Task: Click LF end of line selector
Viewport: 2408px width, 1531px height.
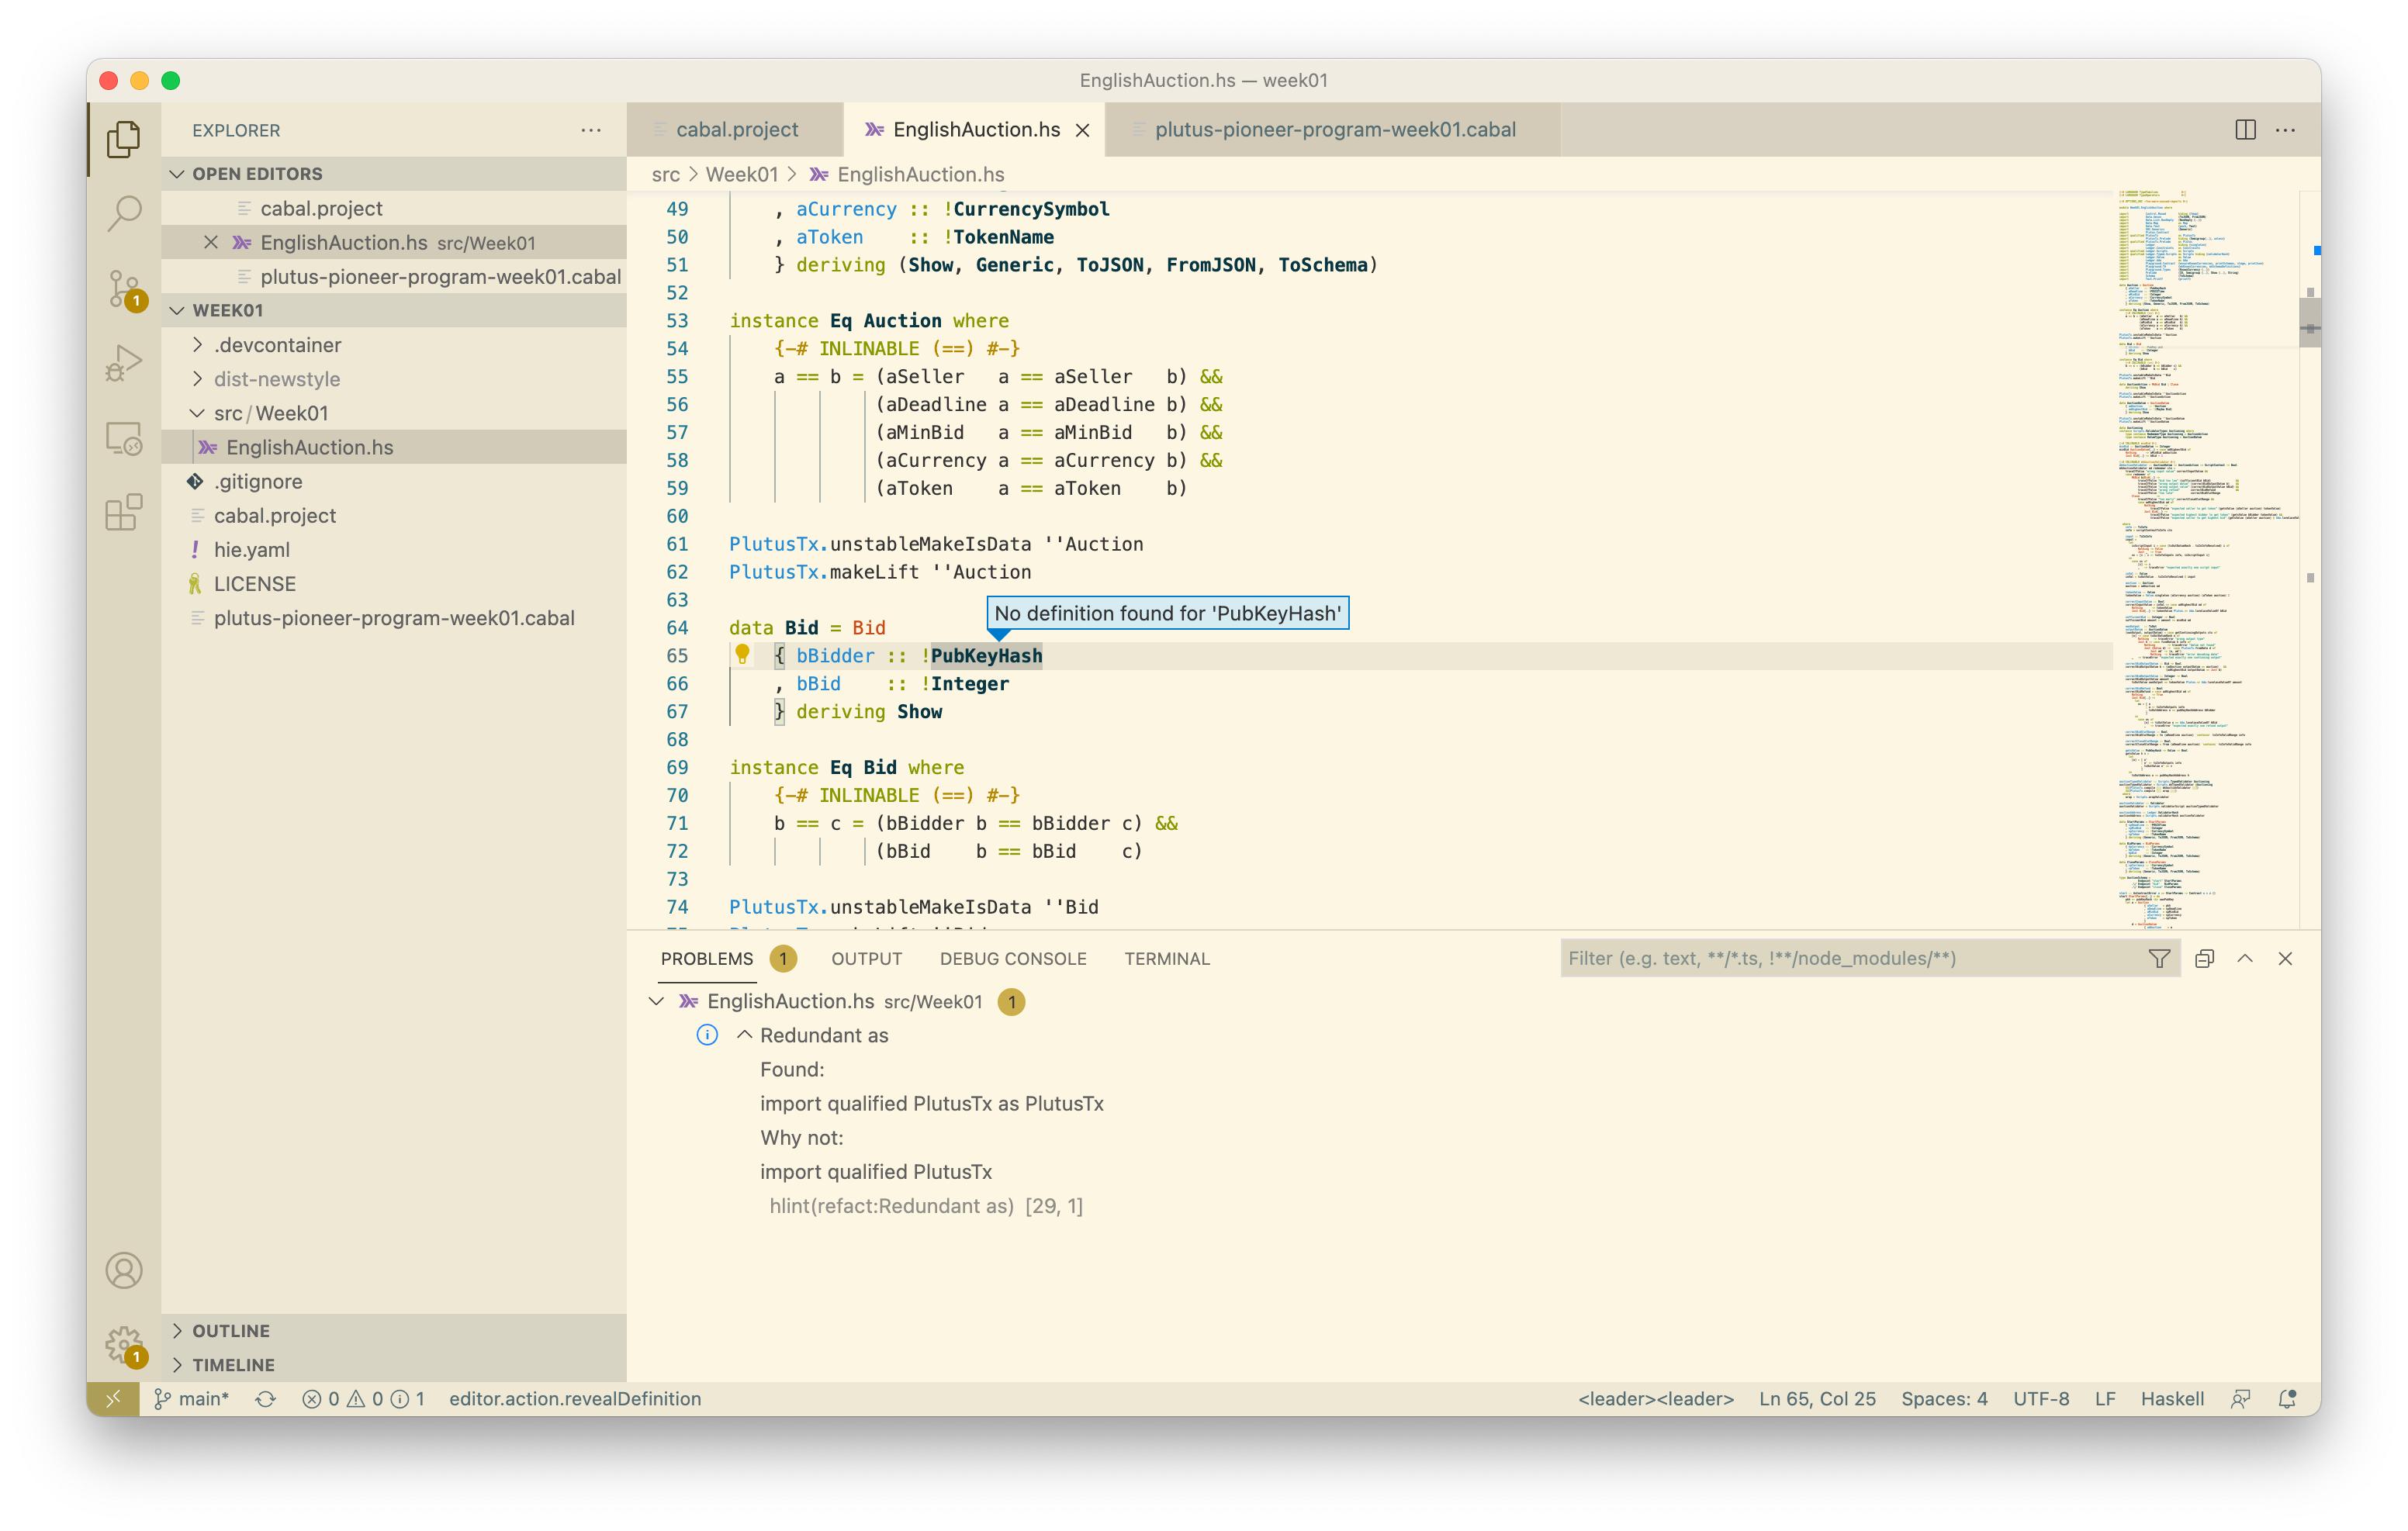Action: 2105,1399
